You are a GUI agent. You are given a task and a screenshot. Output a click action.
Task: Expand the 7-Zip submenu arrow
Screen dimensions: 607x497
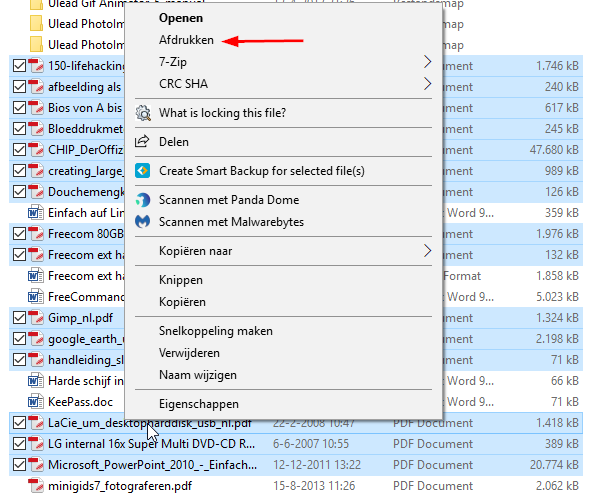pyautogui.click(x=427, y=62)
